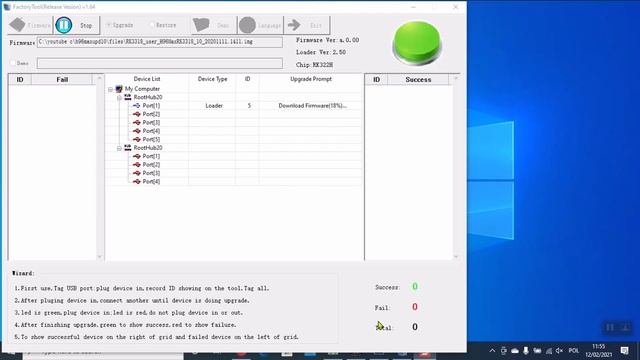Click the Demo folder icon
The width and height of the screenshot is (640, 360).
click(201, 25)
